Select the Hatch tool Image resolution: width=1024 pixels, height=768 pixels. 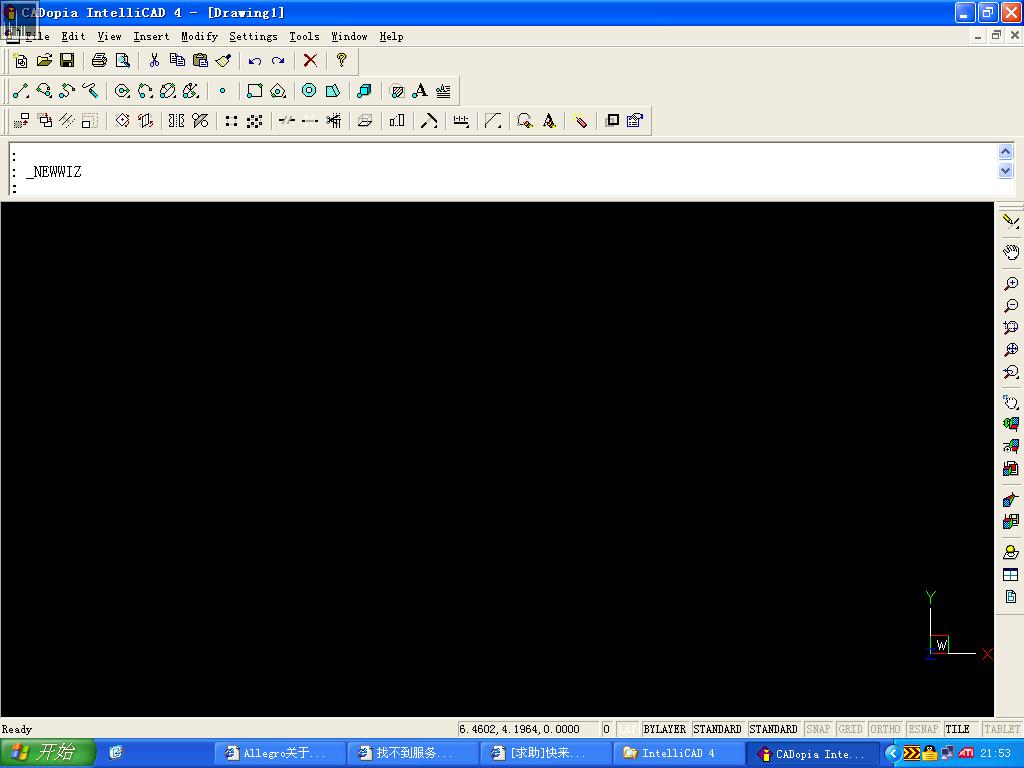tap(396, 91)
